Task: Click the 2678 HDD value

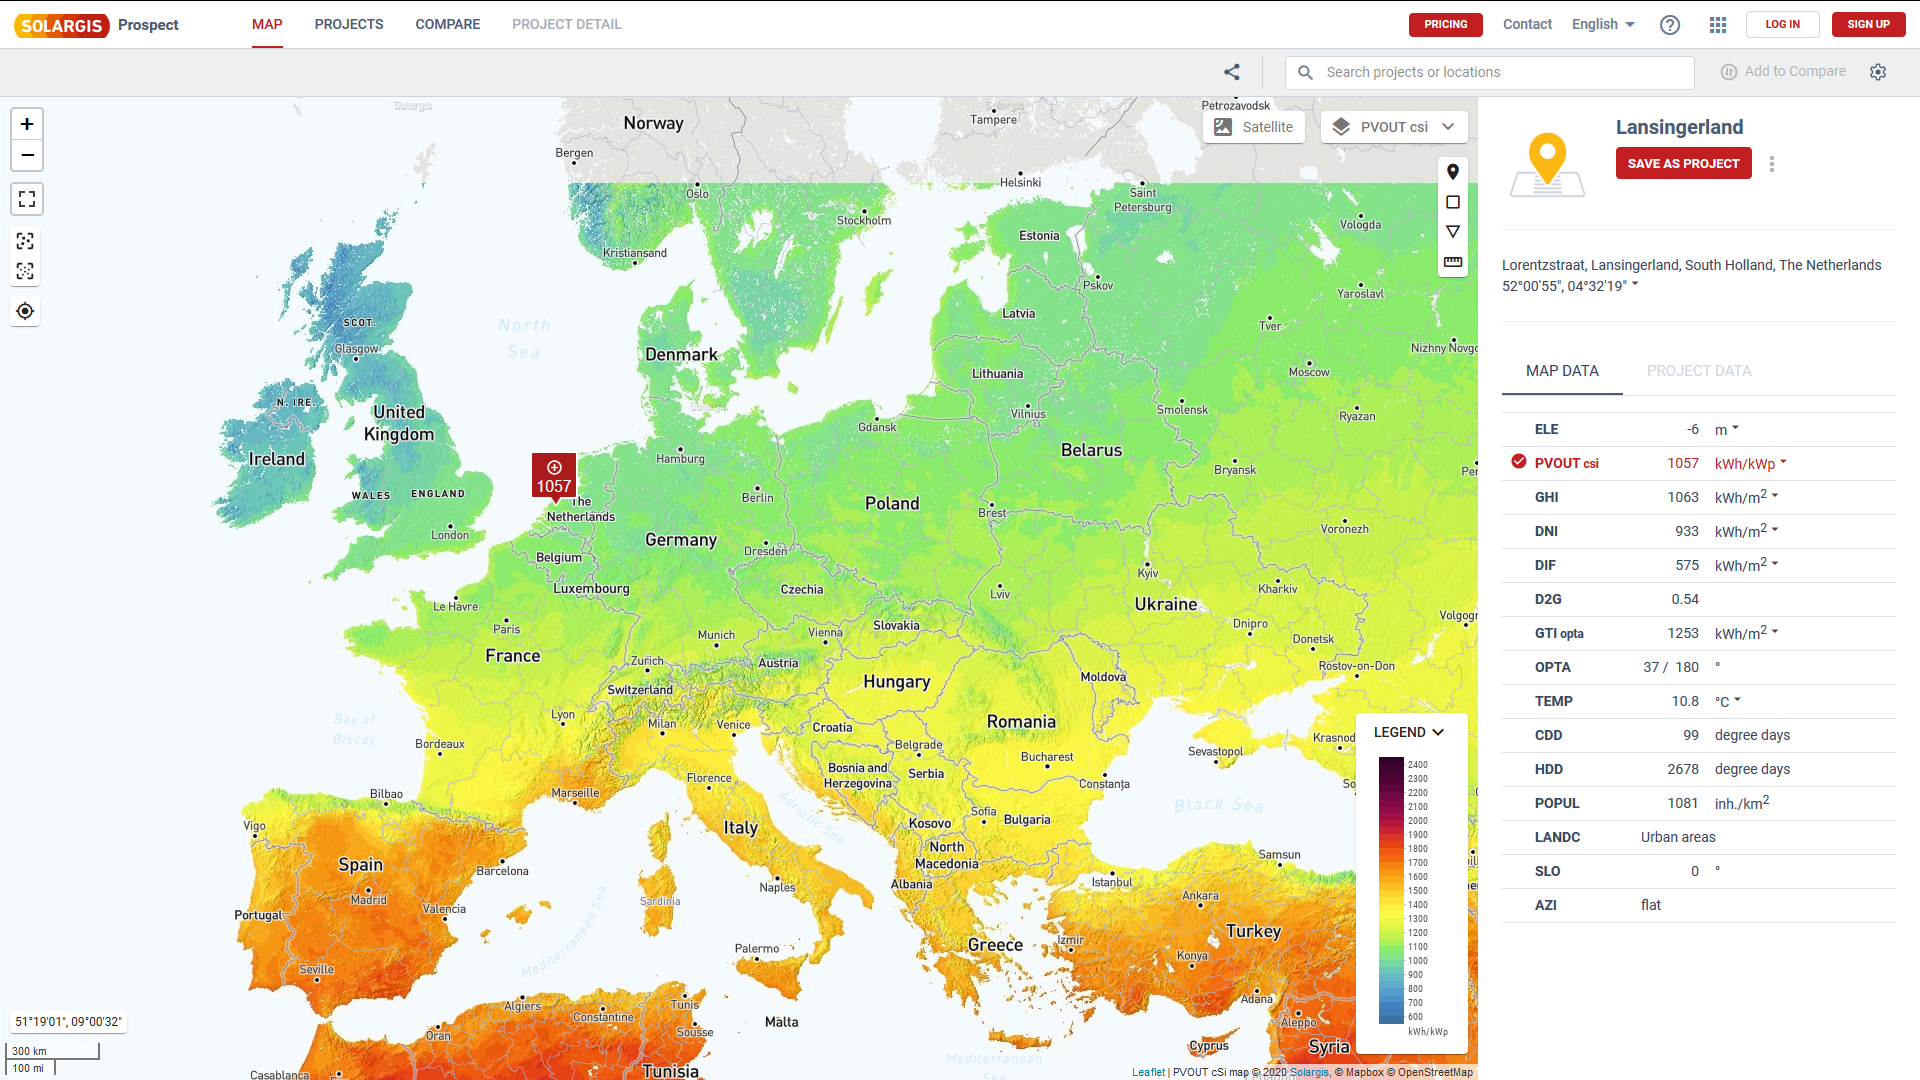Action: (x=1683, y=769)
